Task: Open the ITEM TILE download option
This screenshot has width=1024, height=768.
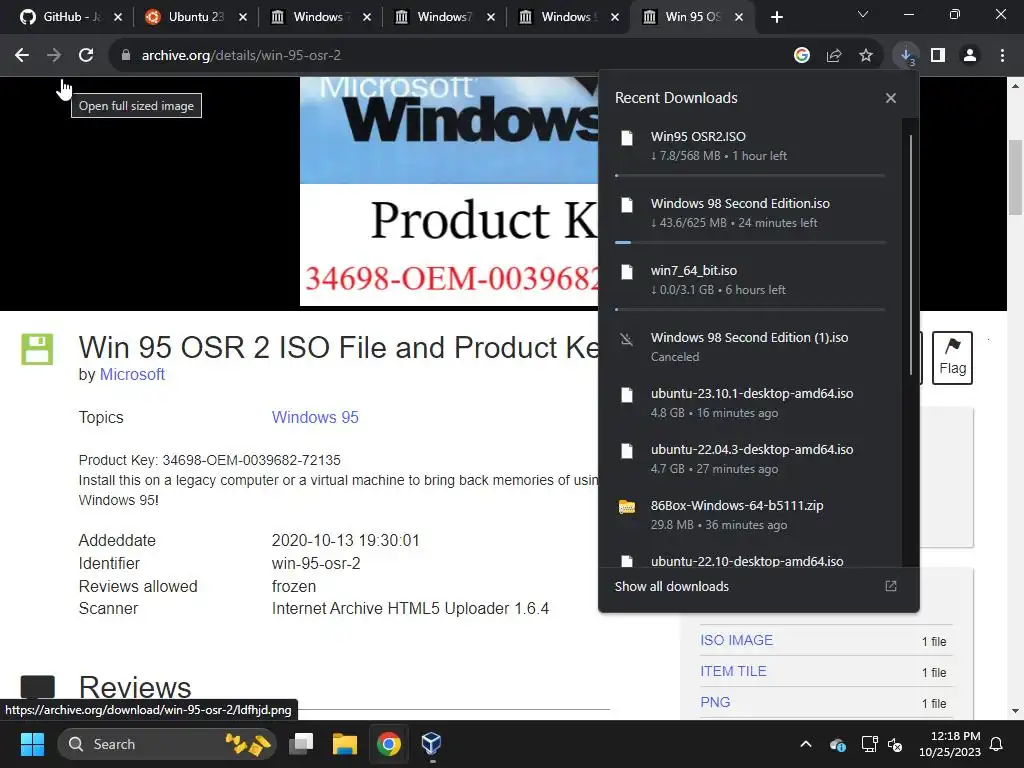Action: click(733, 671)
